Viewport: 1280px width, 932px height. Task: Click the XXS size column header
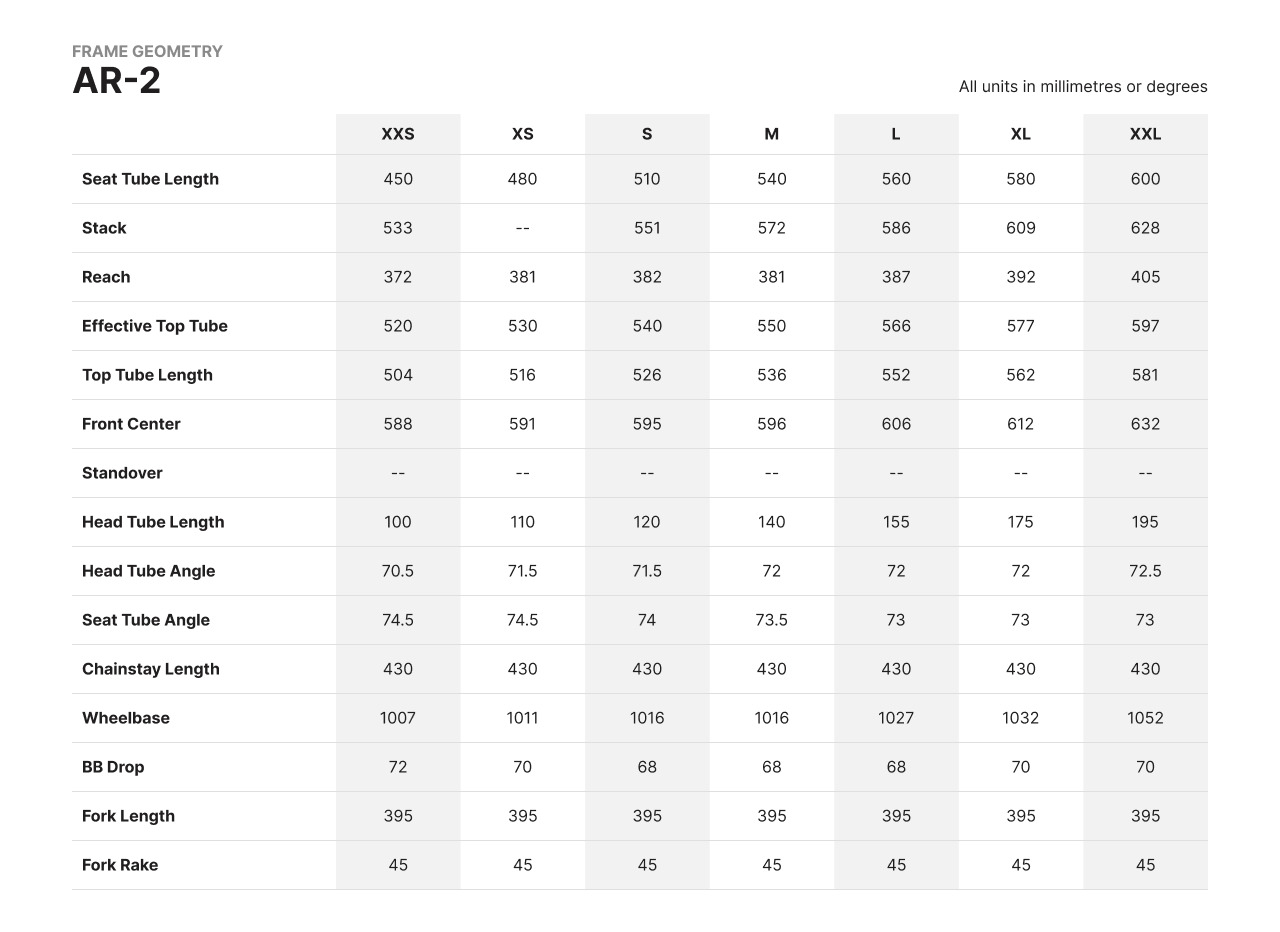[x=398, y=134]
